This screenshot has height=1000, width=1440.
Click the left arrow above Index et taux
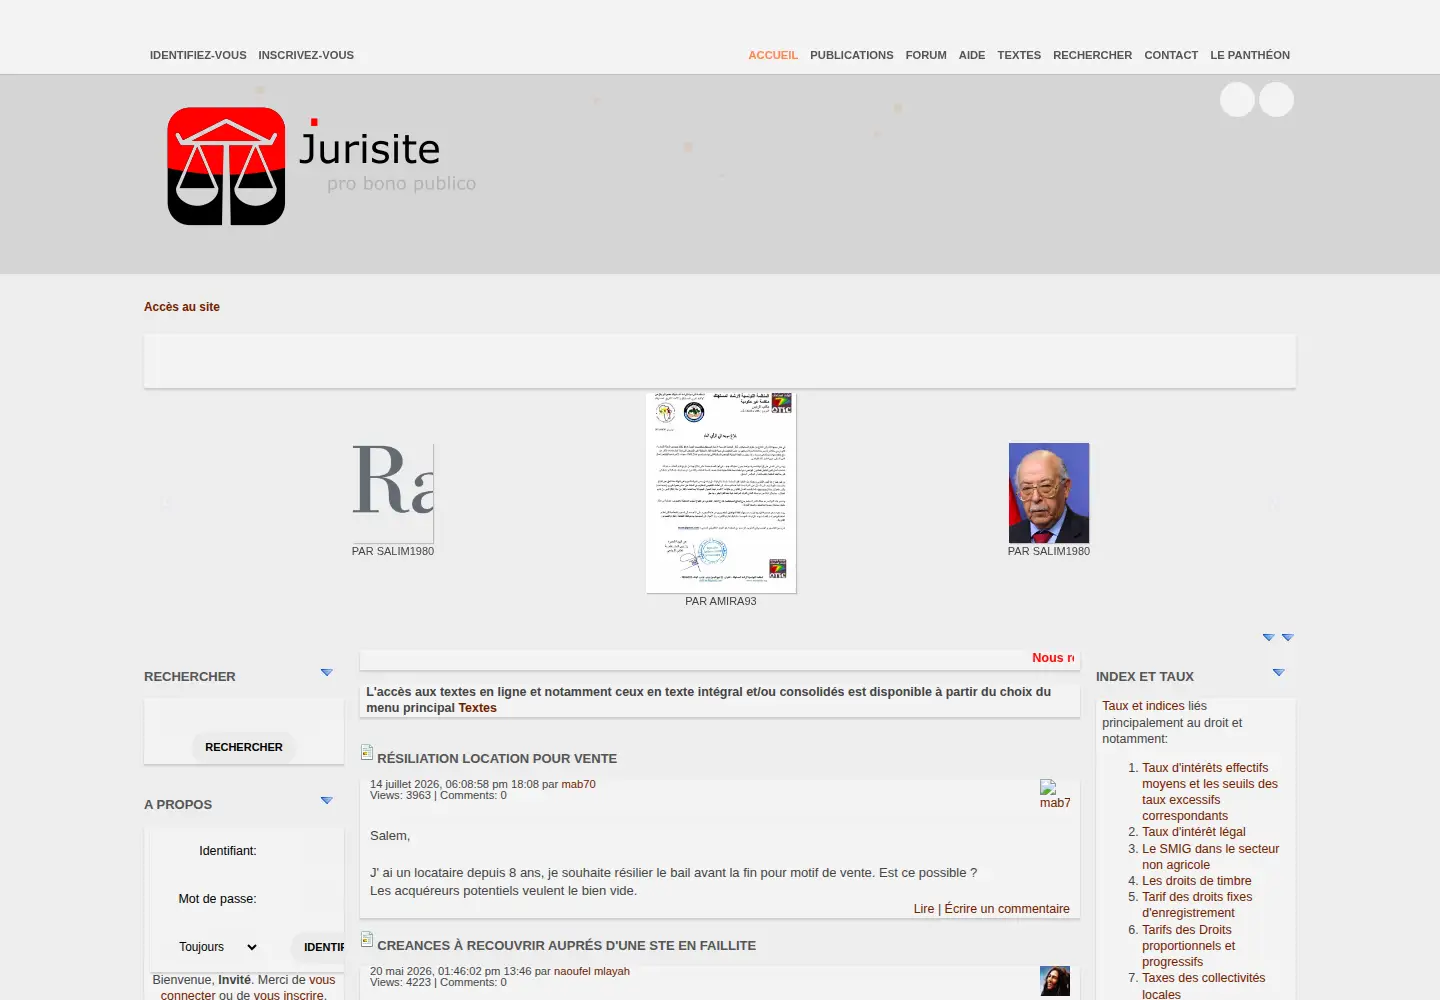coord(1268,637)
